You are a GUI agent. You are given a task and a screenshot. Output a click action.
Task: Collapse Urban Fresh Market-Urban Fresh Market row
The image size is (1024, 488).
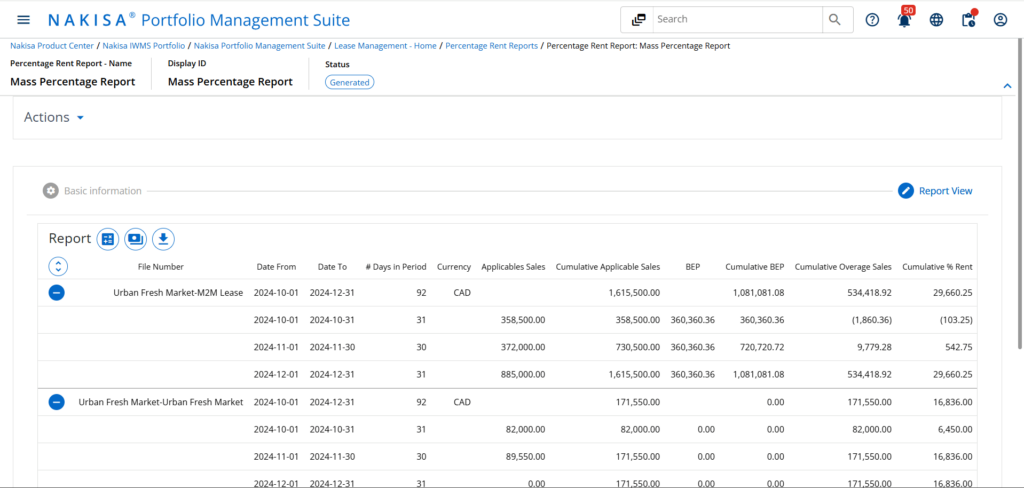pyautogui.click(x=57, y=402)
